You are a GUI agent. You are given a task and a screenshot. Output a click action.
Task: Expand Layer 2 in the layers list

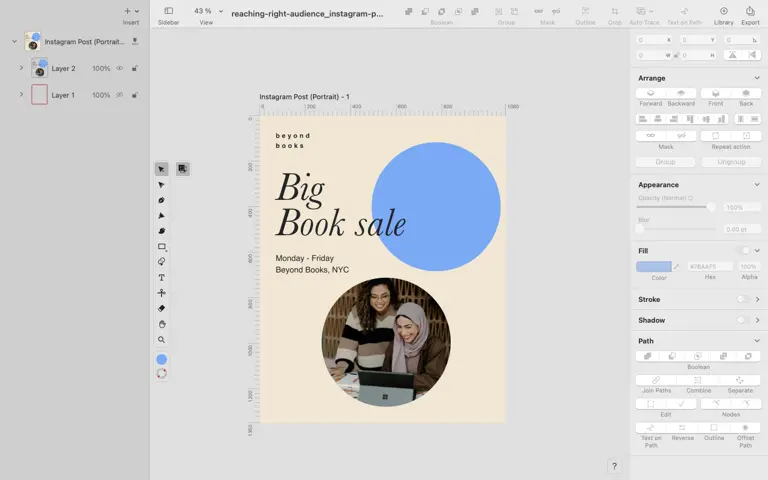pyautogui.click(x=21, y=68)
